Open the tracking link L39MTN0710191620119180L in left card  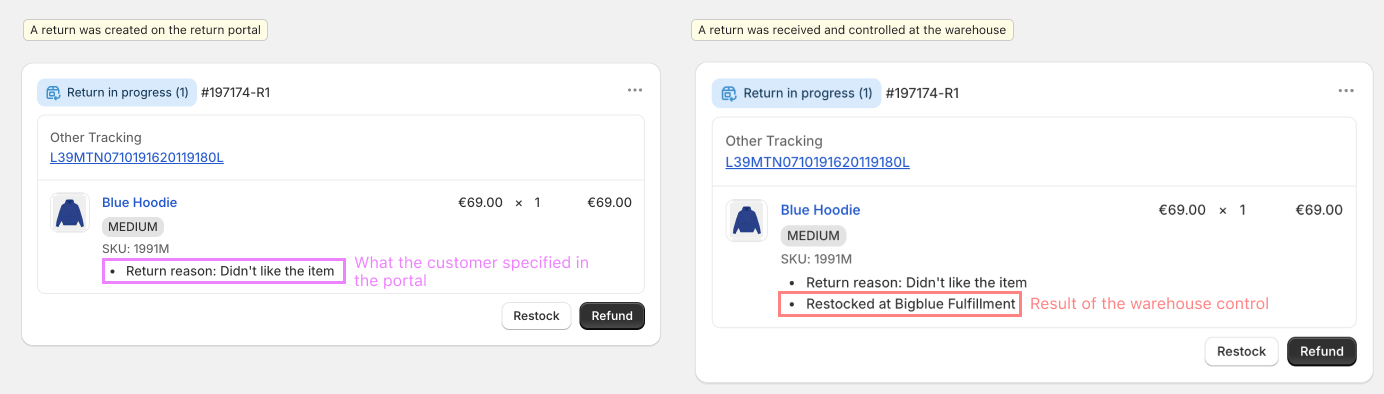click(137, 157)
